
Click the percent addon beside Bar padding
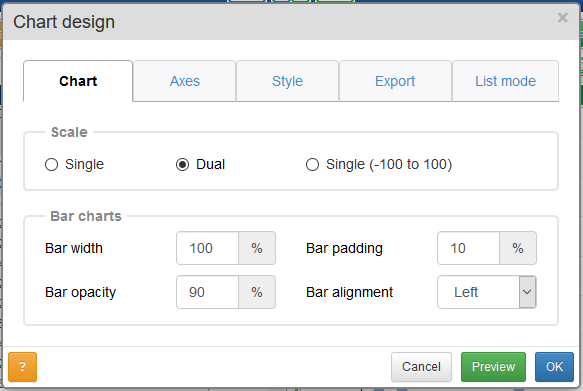tap(518, 248)
